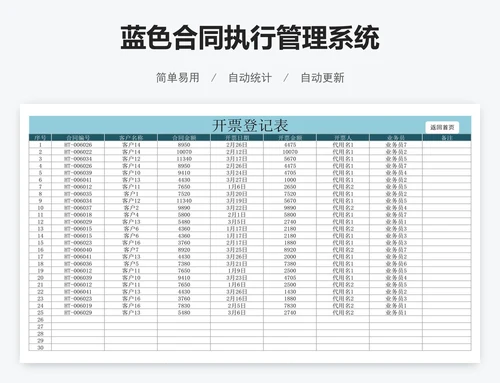Click contract amount 7520 in row 8
This screenshot has height=383, width=500.
[x=184, y=194]
